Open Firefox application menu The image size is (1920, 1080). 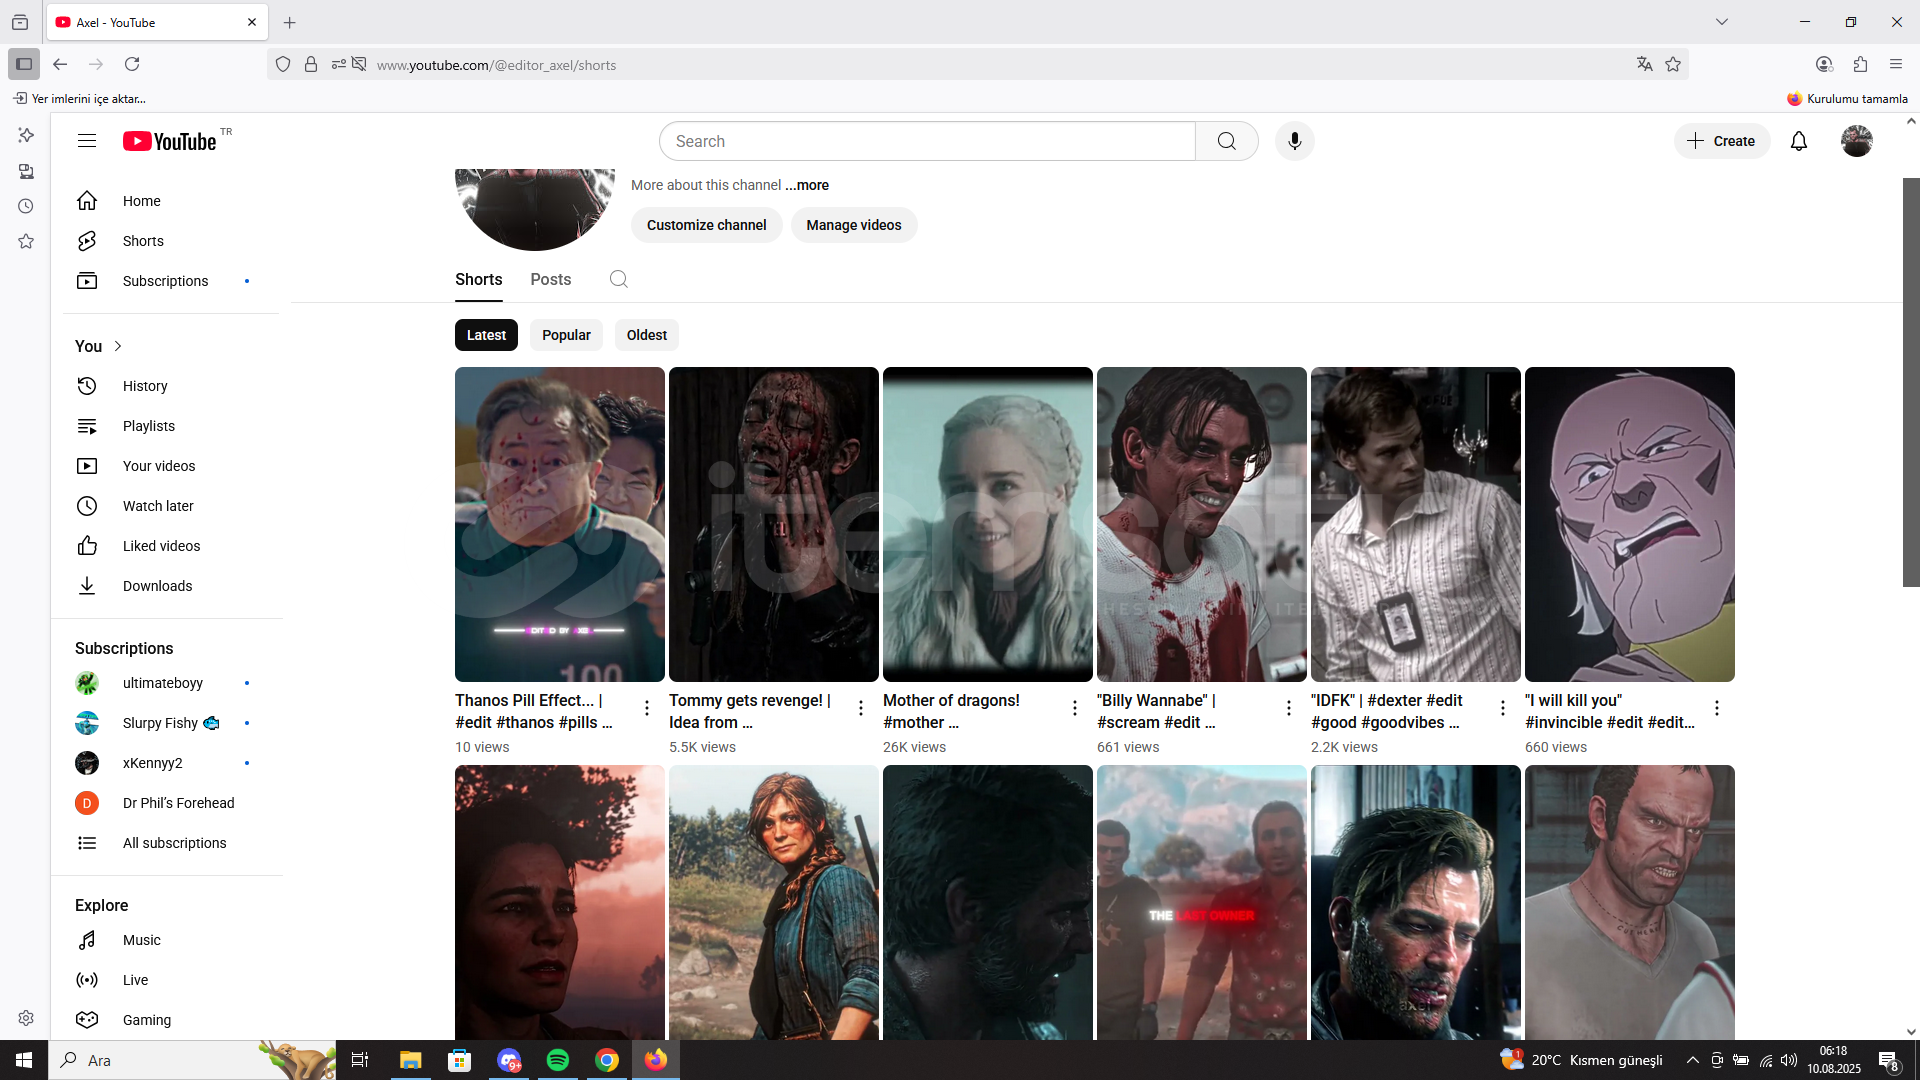[x=1896, y=64]
